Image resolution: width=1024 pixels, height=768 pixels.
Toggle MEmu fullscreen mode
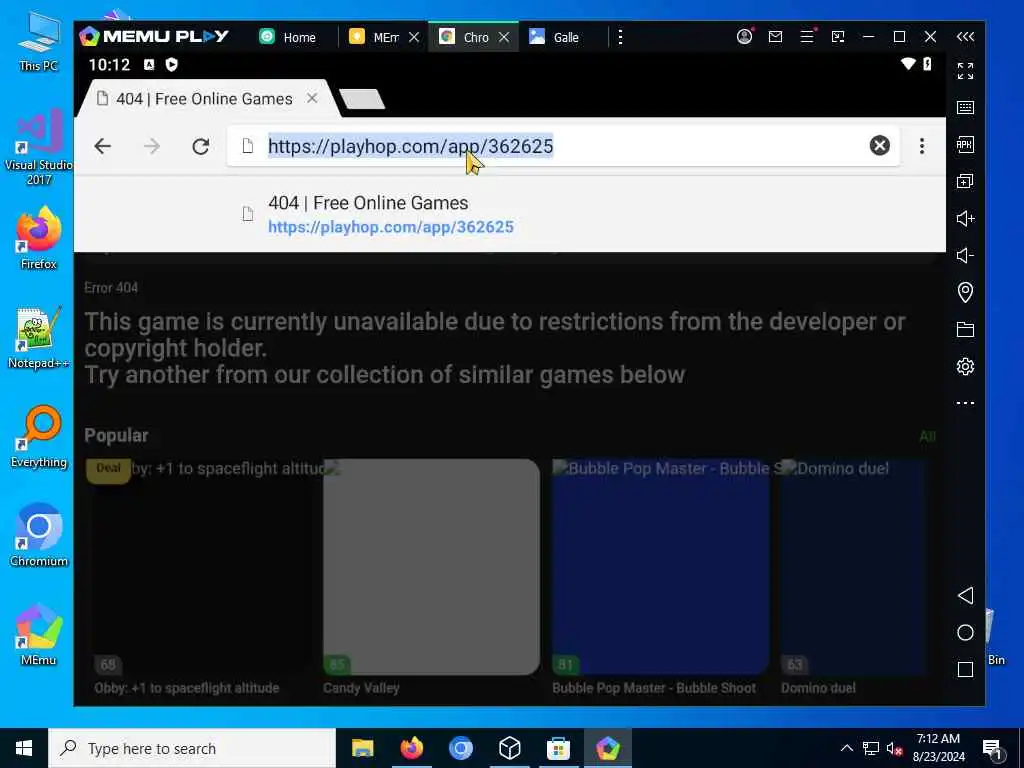click(x=965, y=71)
